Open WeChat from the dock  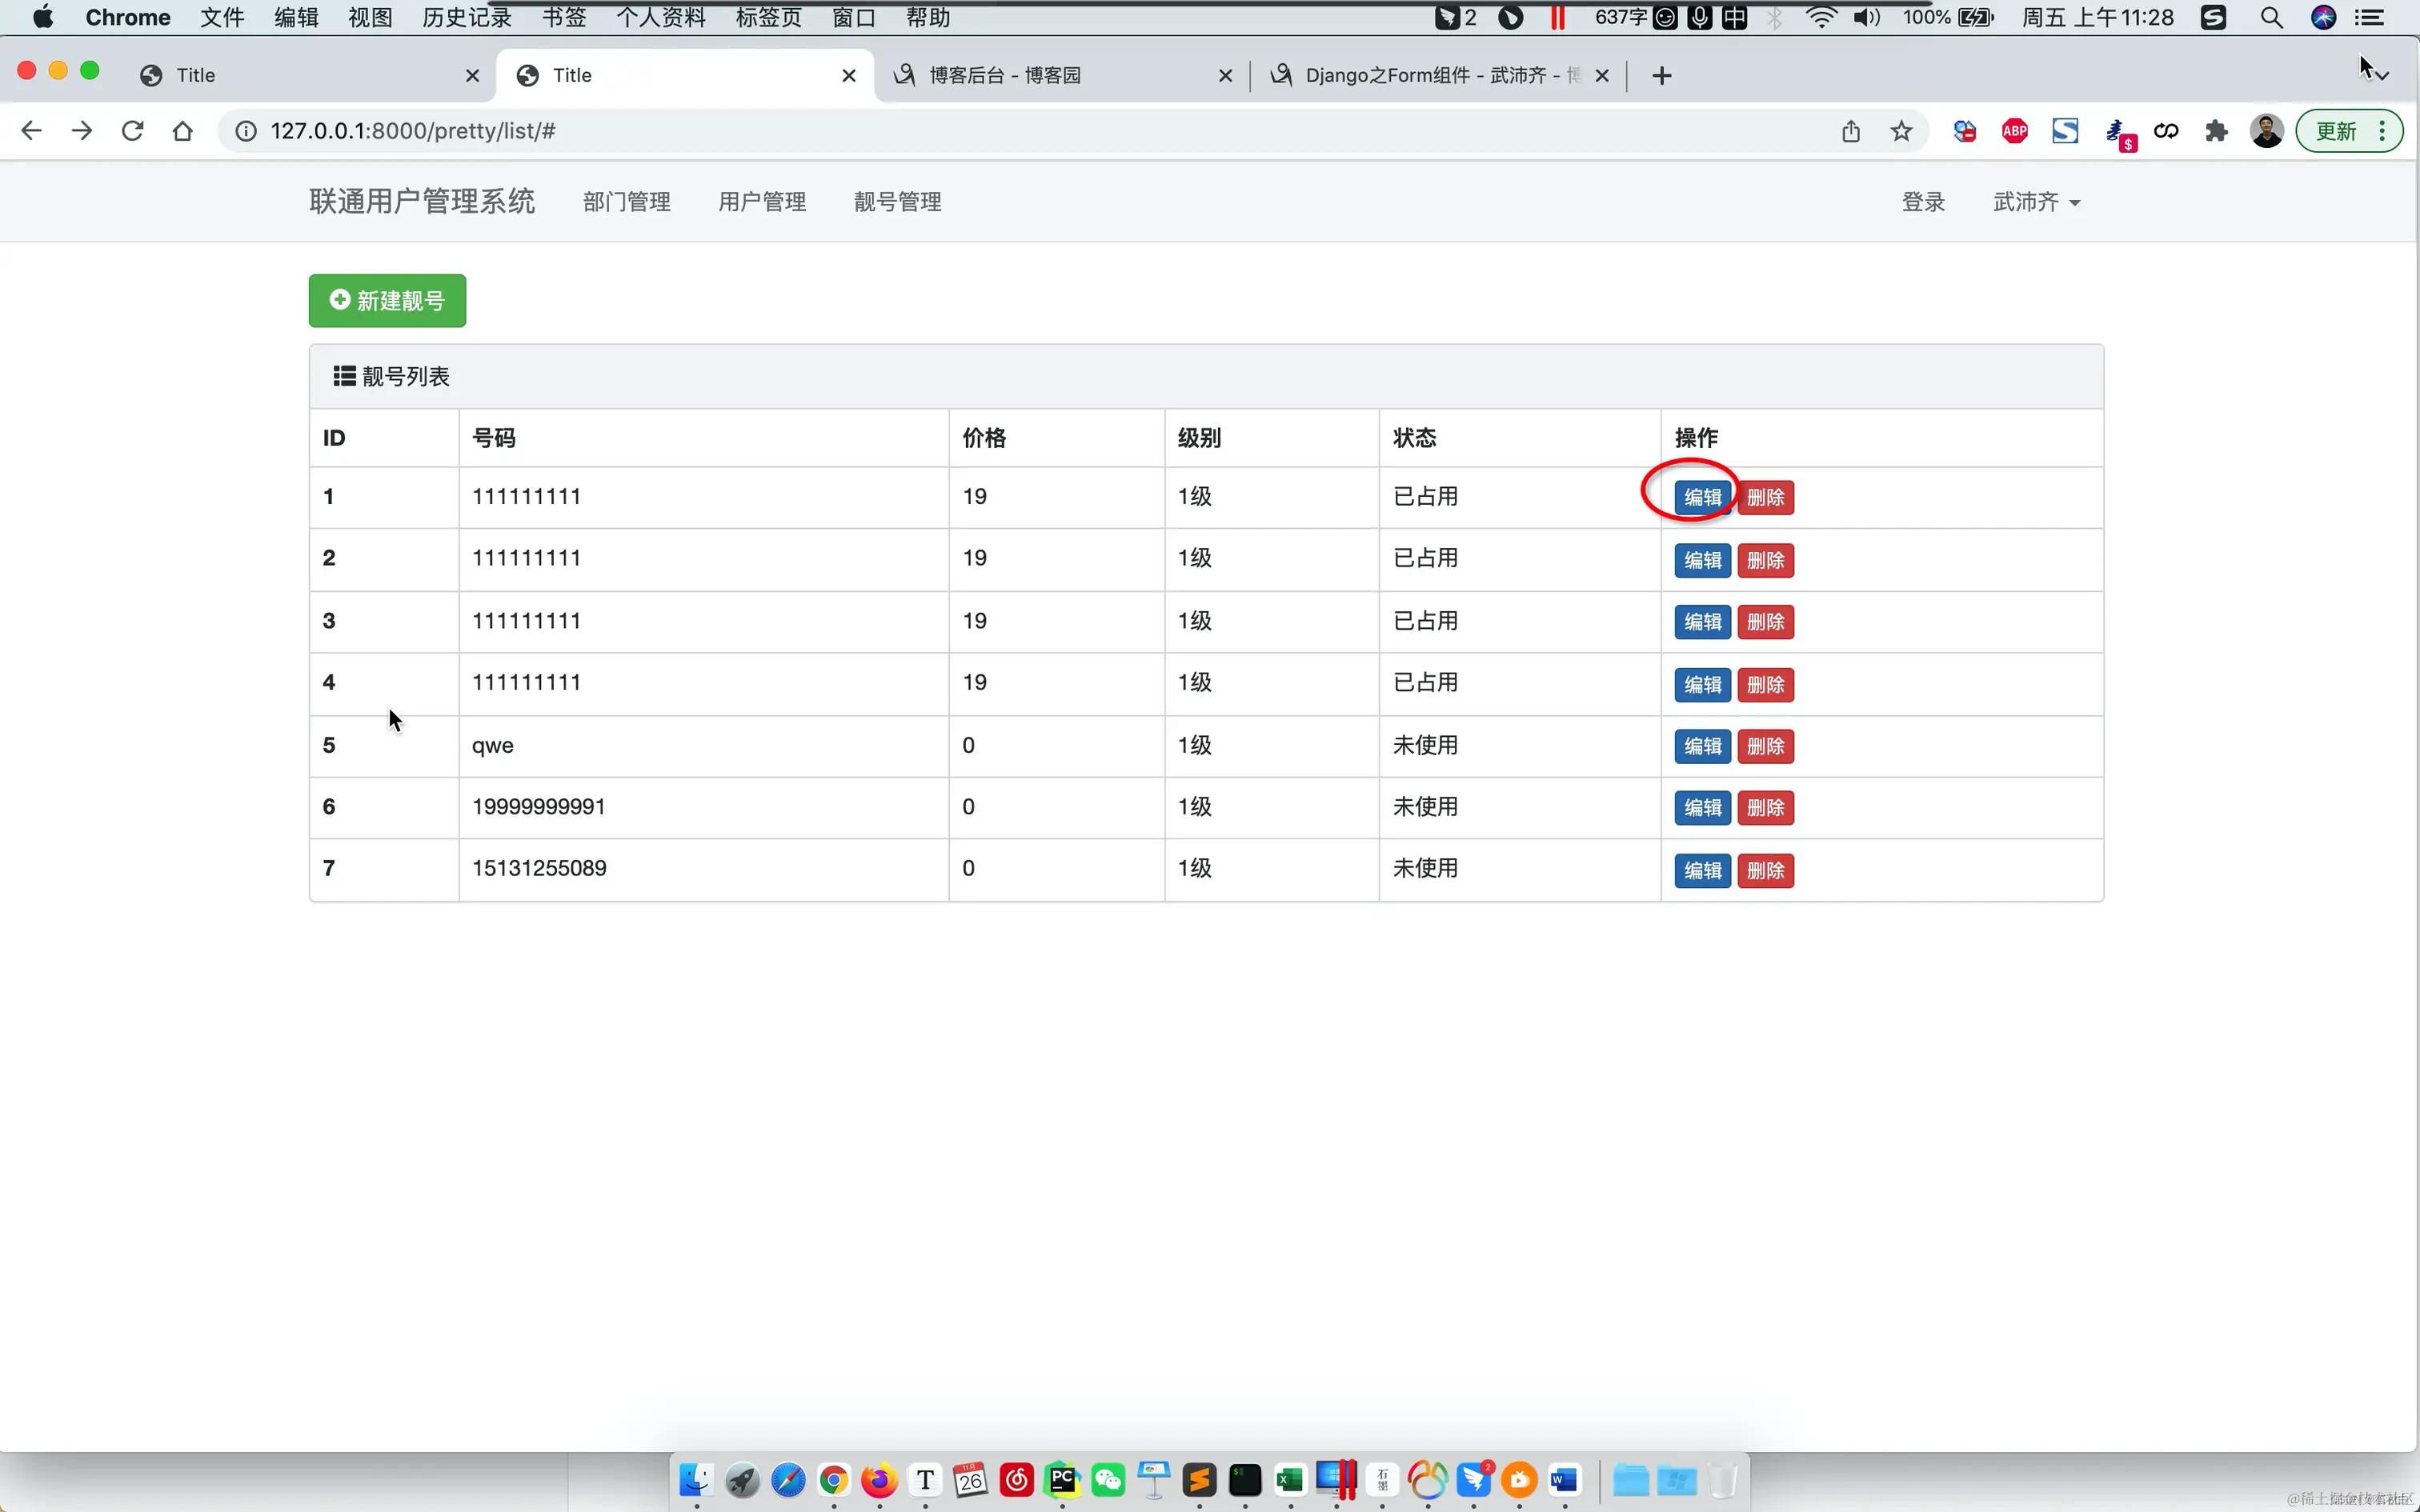(x=1108, y=1479)
